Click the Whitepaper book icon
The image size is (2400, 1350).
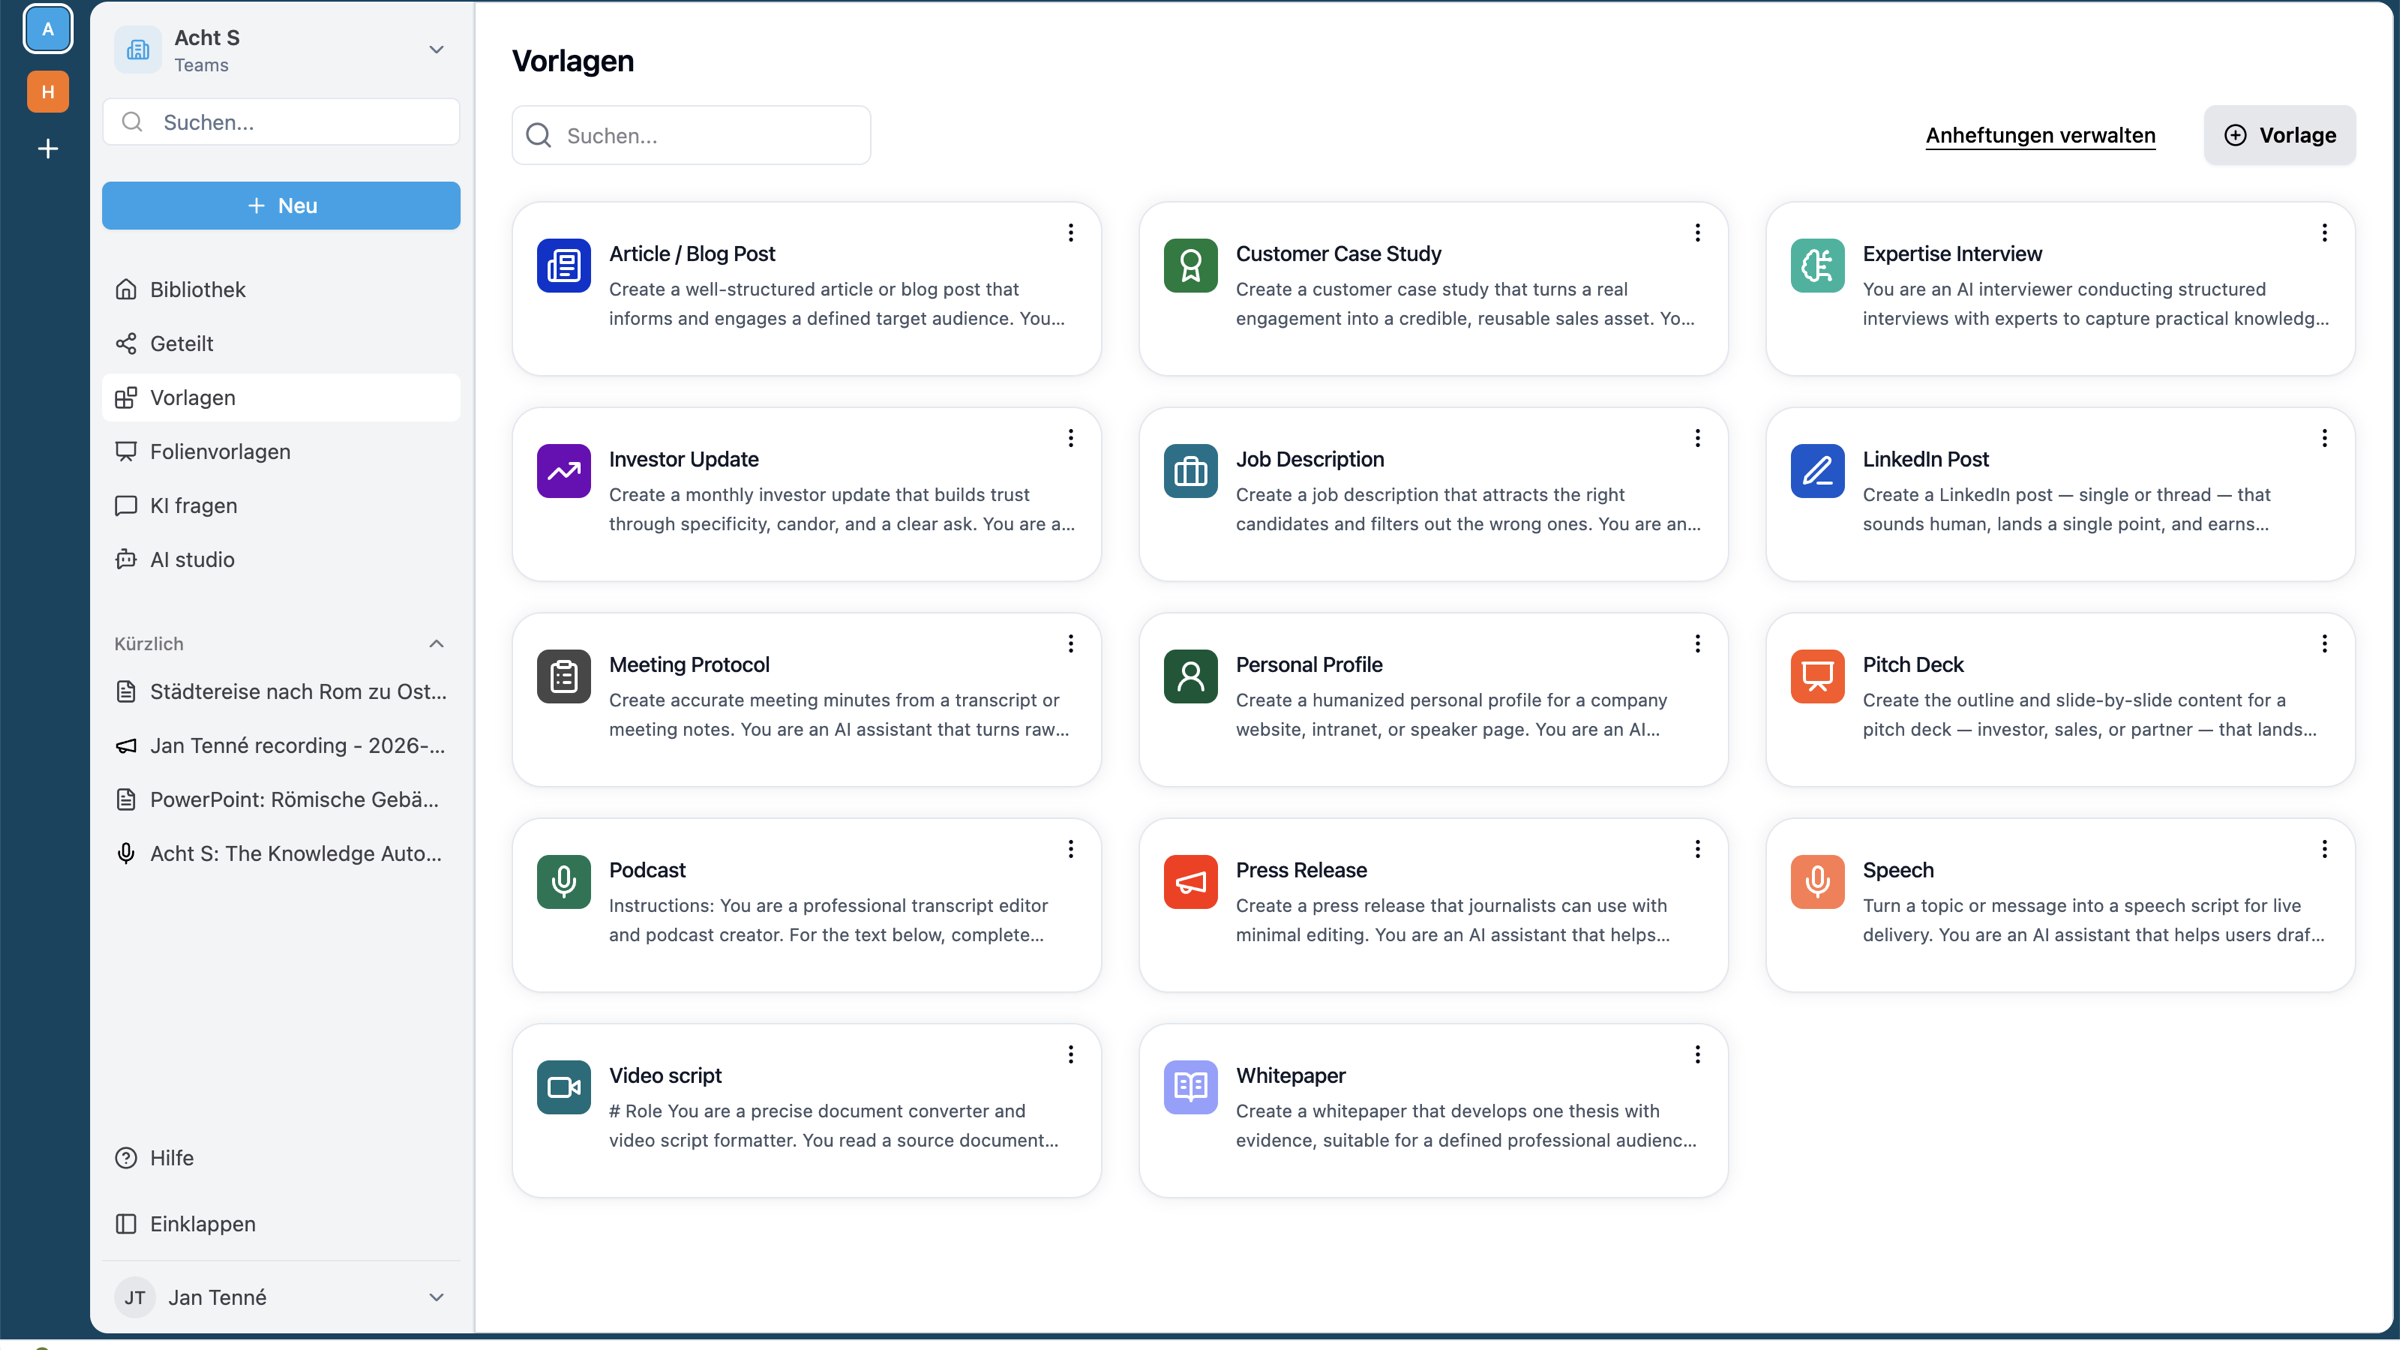point(1190,1087)
